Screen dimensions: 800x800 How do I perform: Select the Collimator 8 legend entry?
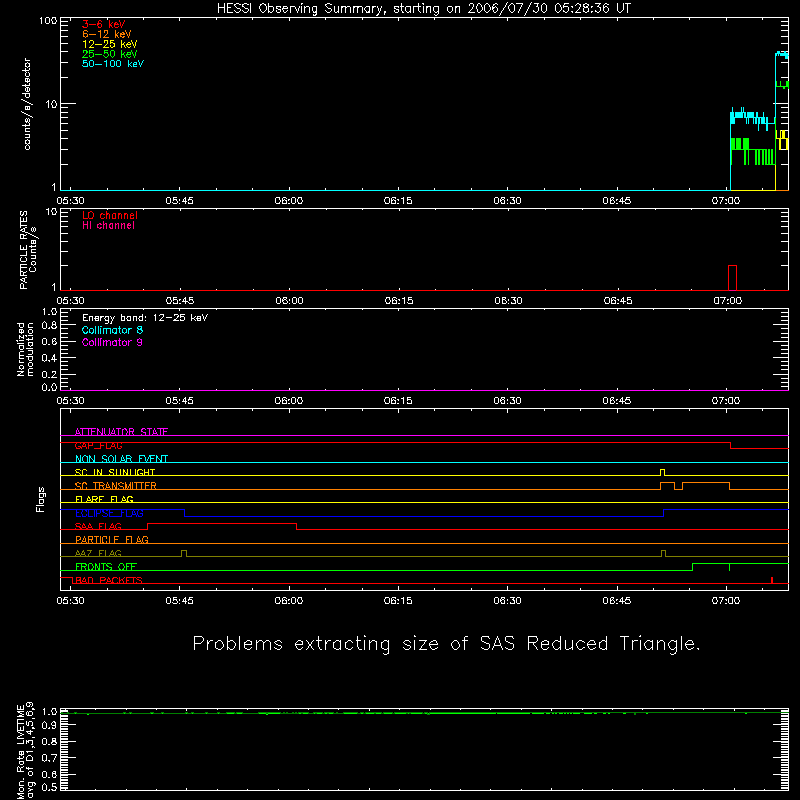point(112,330)
